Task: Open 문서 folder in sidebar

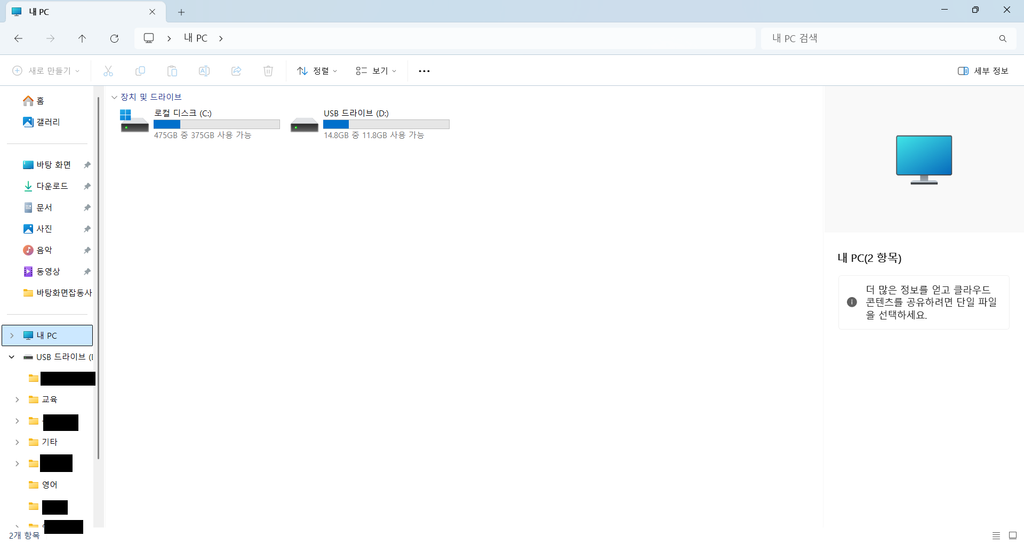Action: click(x=38, y=208)
